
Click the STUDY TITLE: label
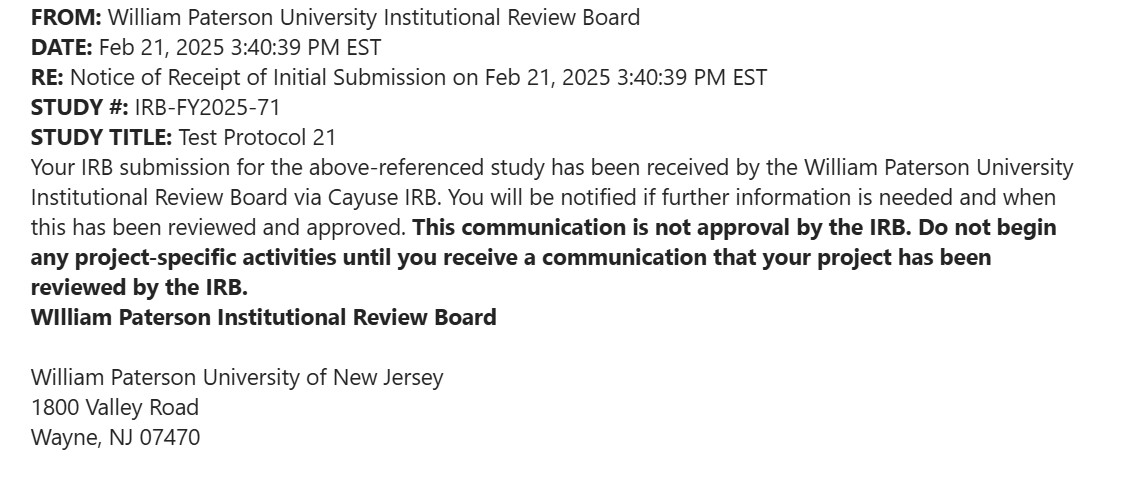(102, 138)
